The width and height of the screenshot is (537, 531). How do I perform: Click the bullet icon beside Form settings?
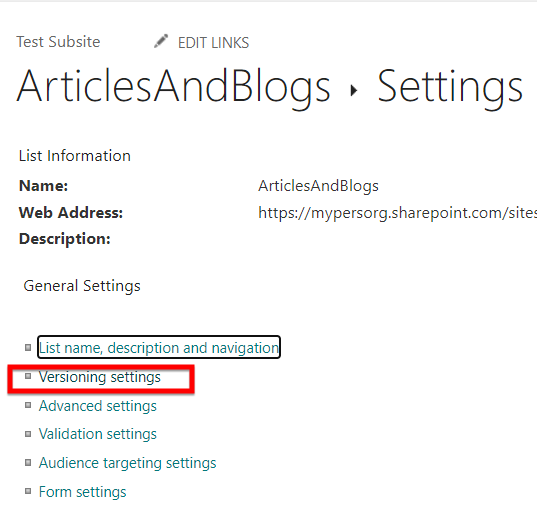pos(28,491)
